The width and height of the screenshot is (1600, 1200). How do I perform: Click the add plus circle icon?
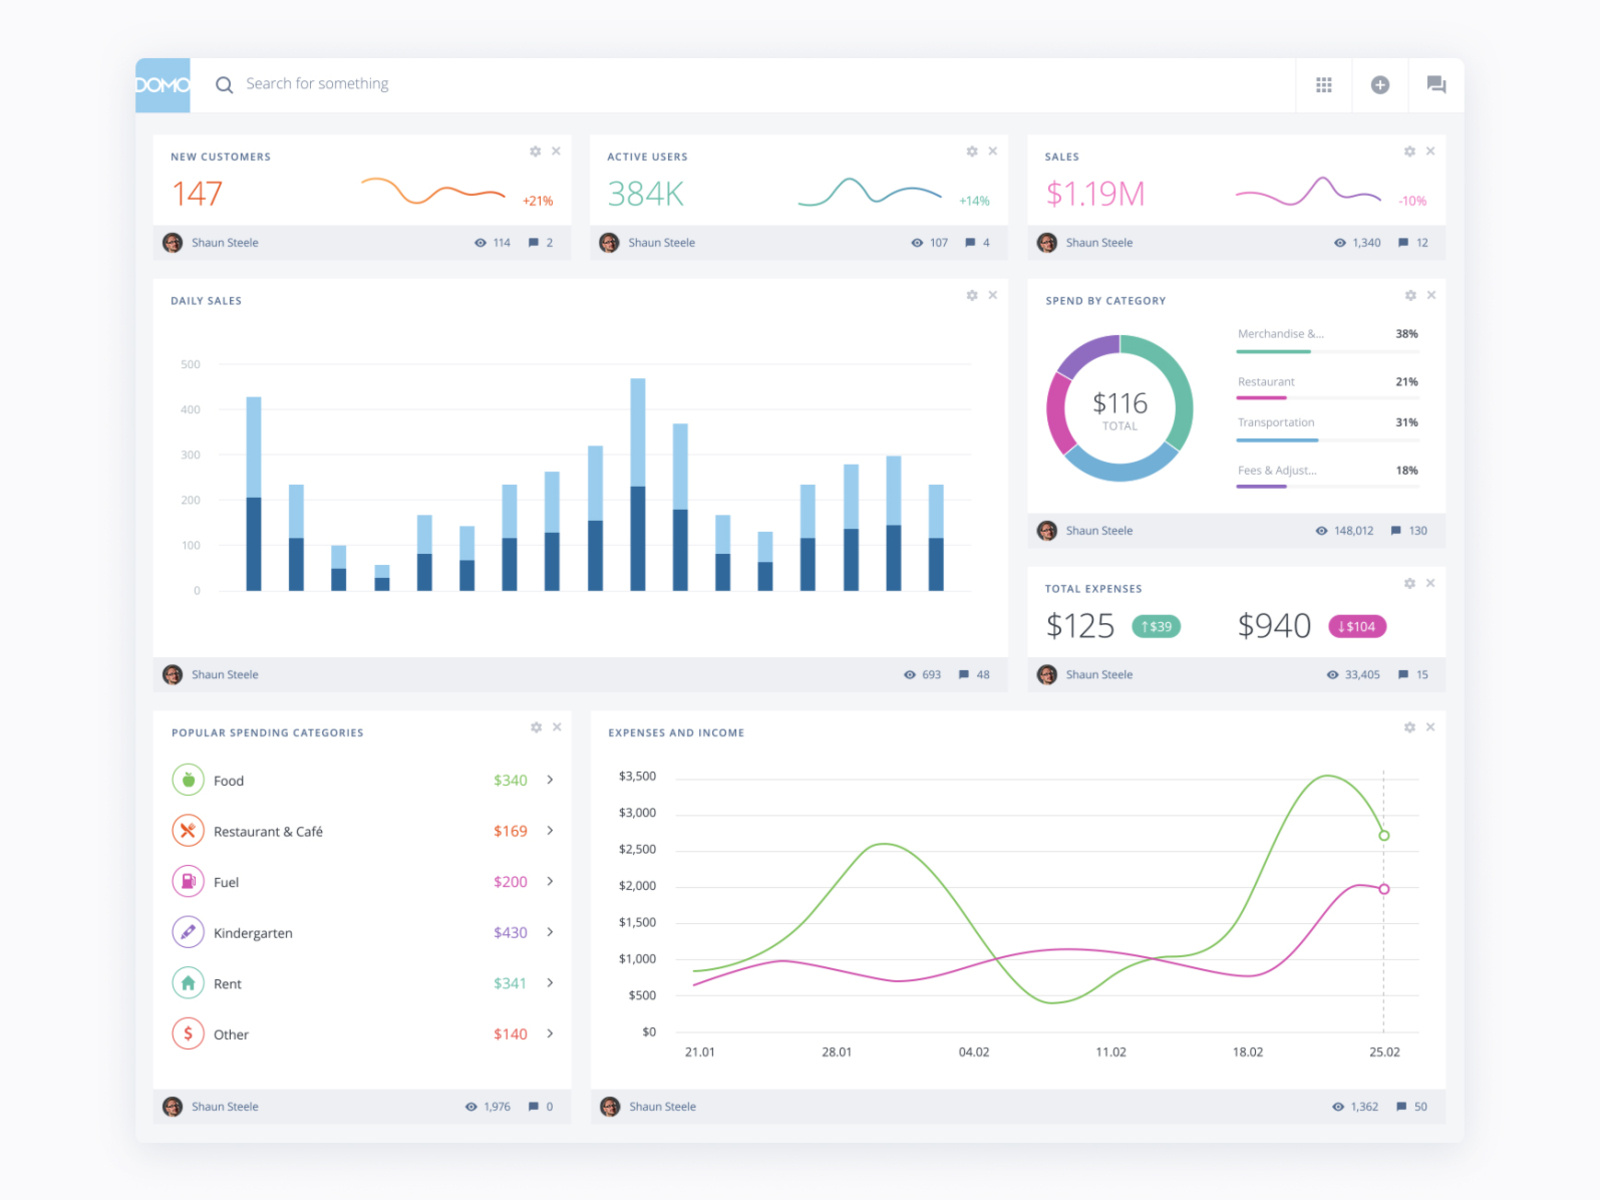1380,85
